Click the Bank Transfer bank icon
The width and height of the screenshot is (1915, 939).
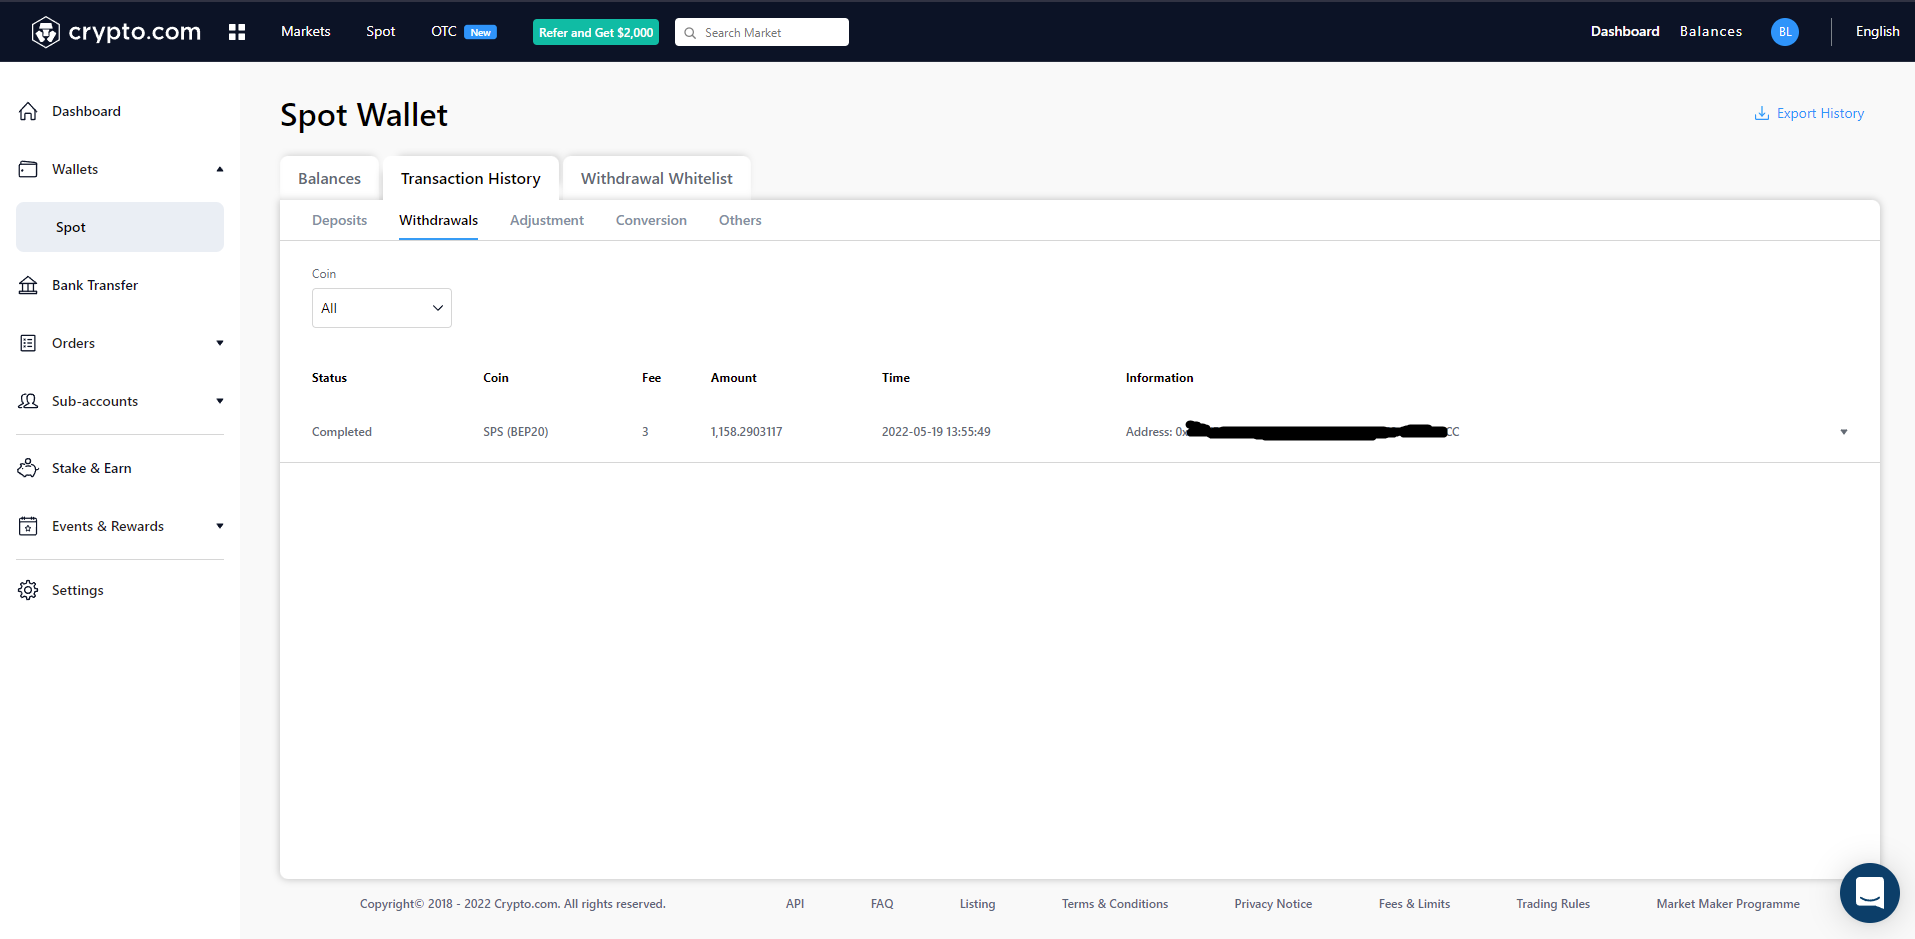click(28, 285)
